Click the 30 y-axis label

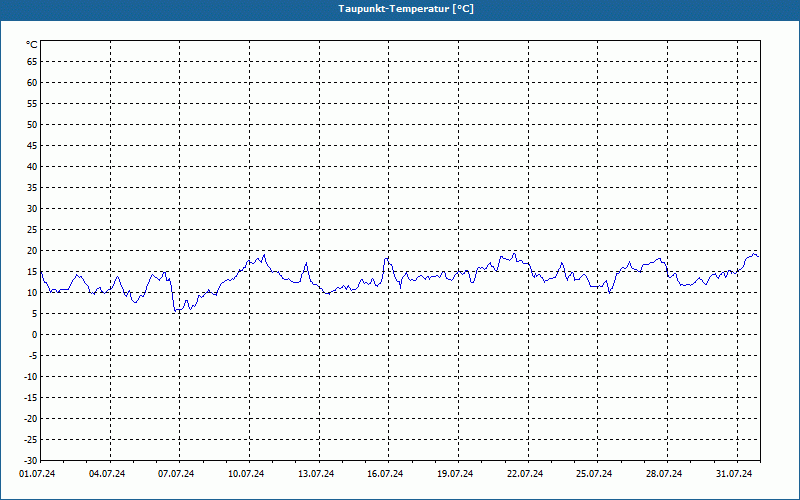(32, 209)
